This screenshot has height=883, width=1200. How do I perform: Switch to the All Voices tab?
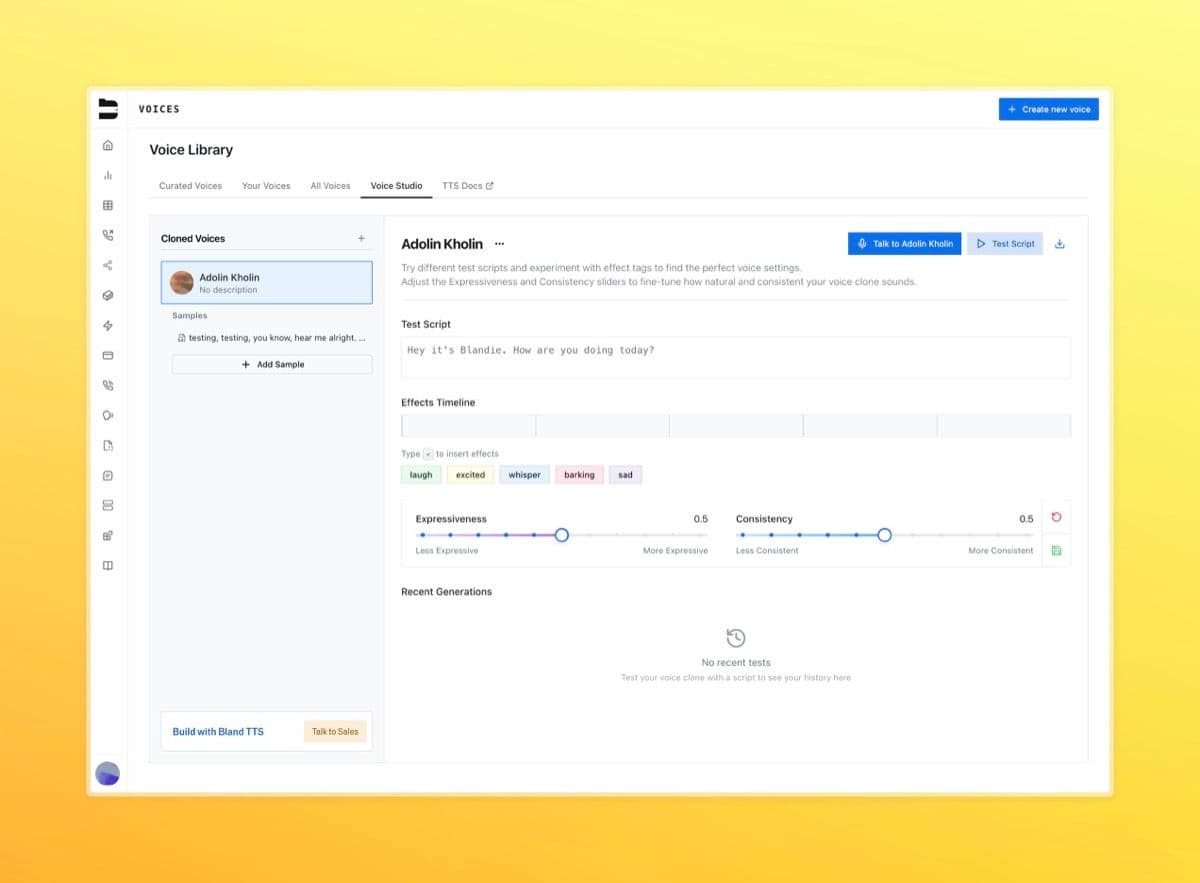click(330, 186)
